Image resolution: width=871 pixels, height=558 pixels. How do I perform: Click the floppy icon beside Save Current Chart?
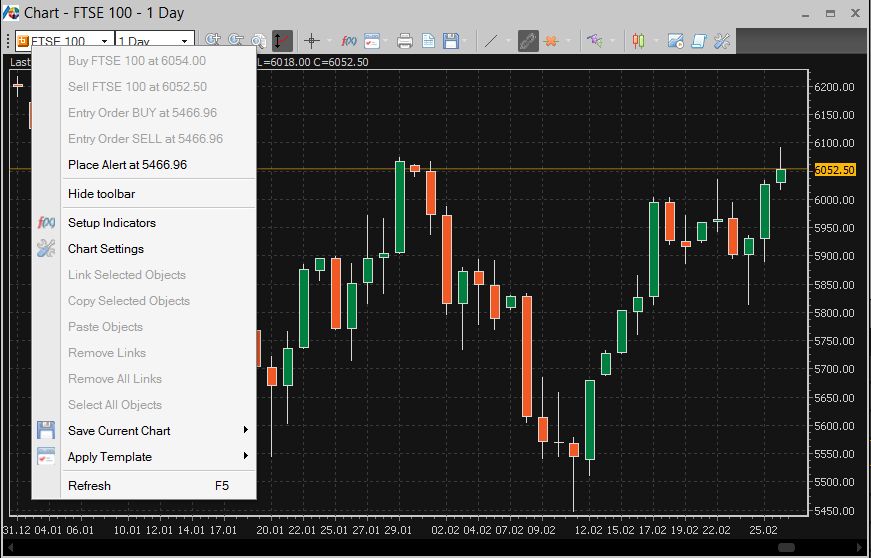tap(46, 430)
